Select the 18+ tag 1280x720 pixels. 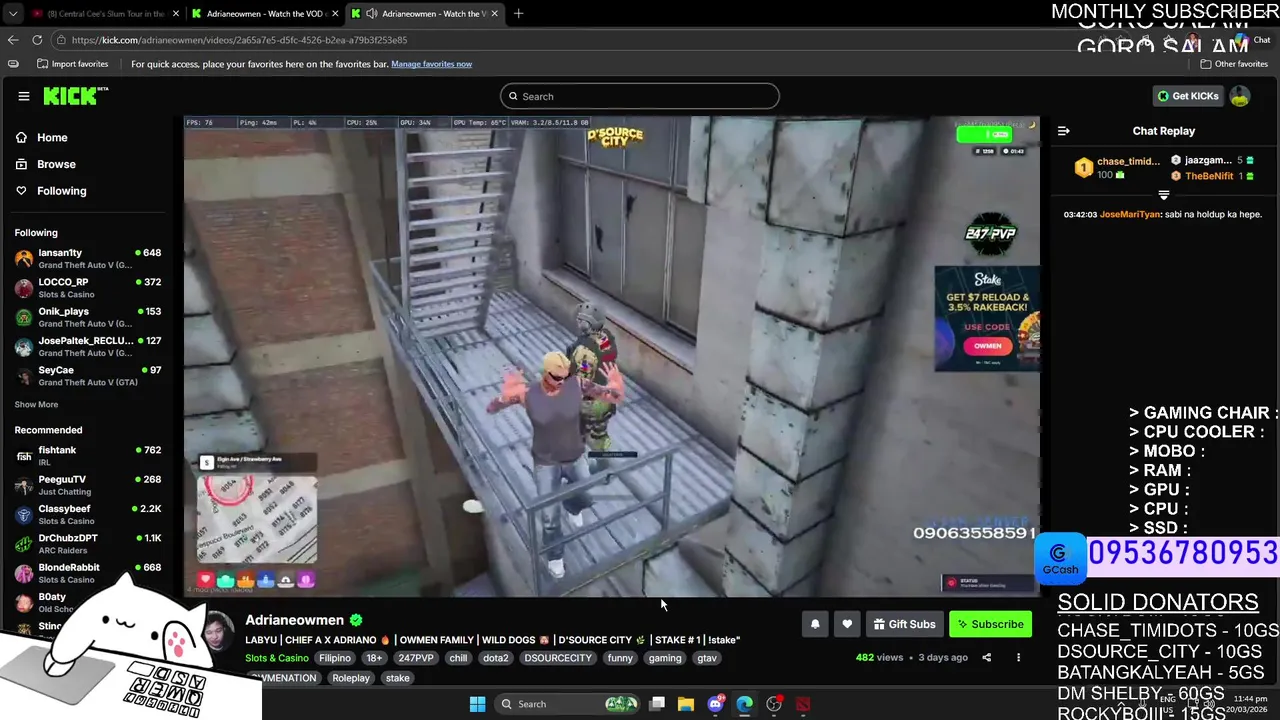click(x=373, y=658)
